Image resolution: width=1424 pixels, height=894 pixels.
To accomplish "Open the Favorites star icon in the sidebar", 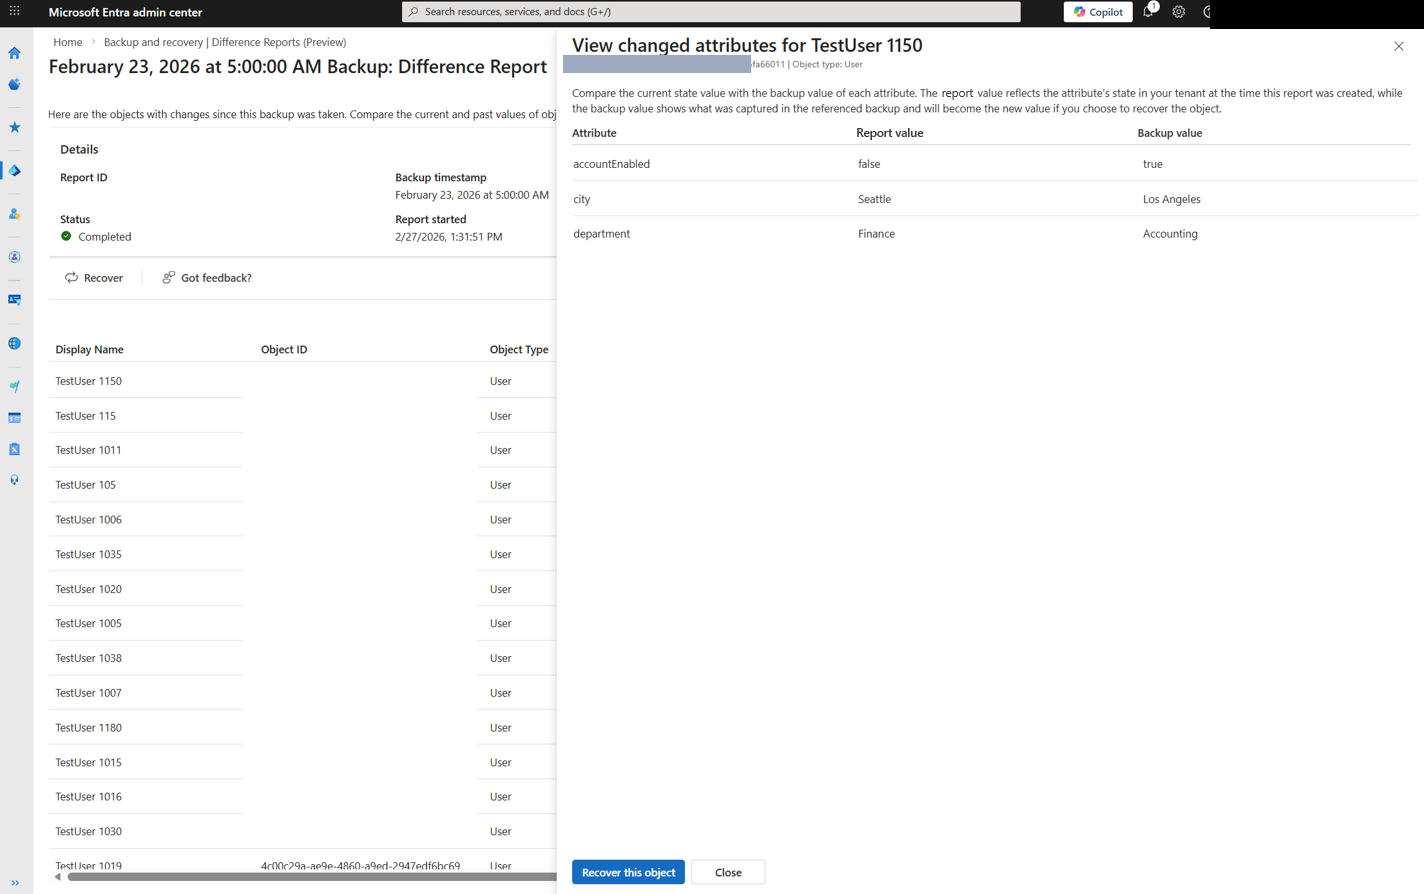I will tap(14, 127).
